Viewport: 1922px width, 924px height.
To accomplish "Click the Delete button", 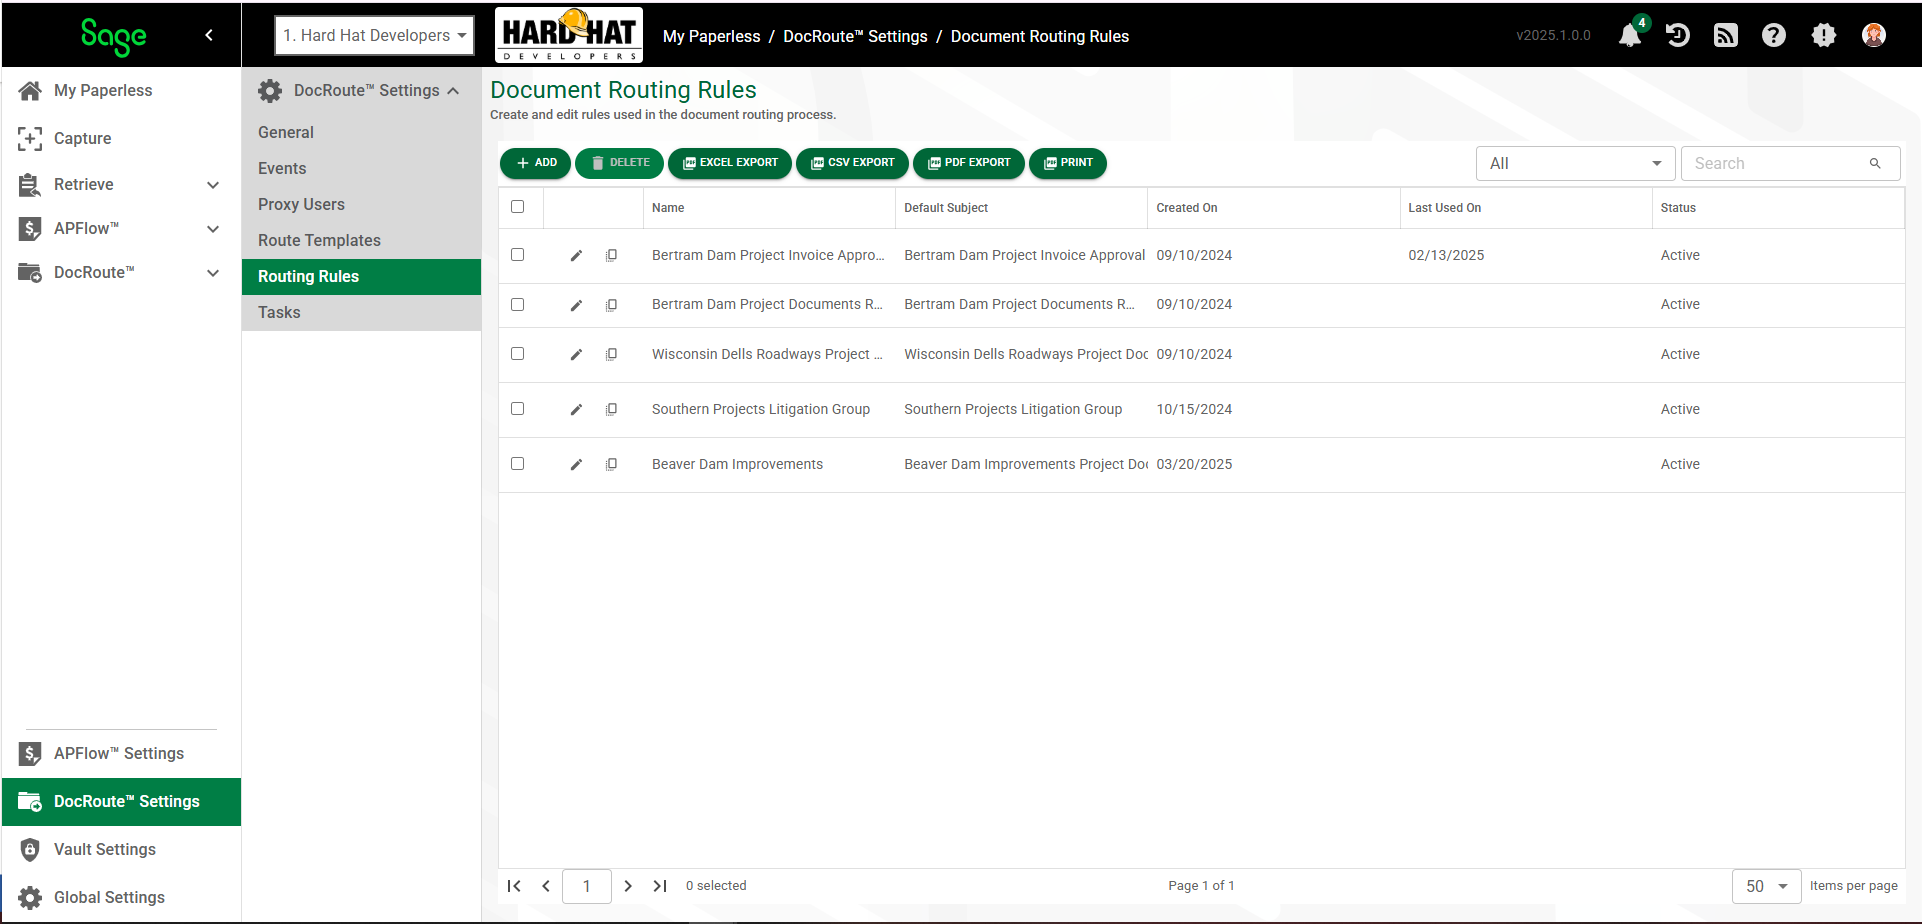I will coord(619,163).
